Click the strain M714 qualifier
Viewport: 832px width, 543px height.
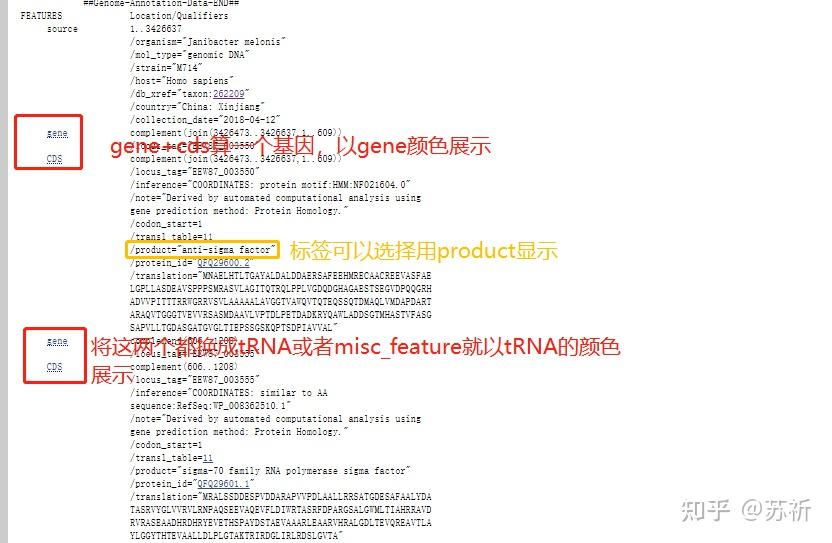(166, 67)
